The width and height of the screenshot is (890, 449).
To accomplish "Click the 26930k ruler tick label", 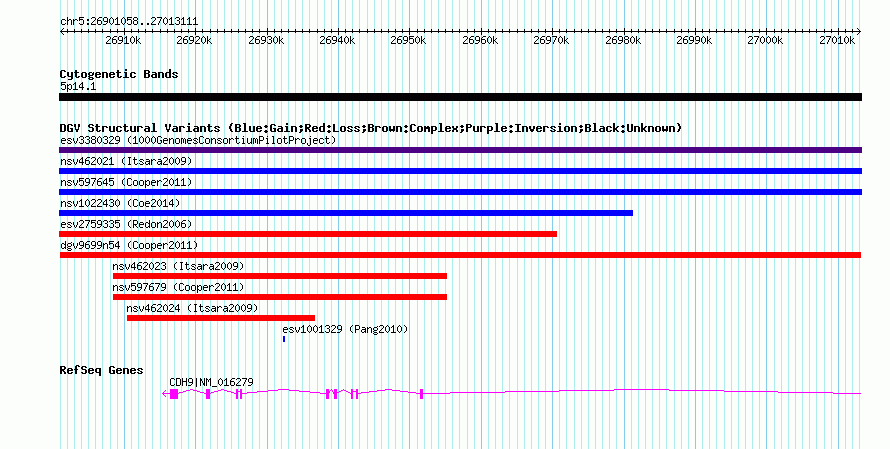I will pos(266,40).
